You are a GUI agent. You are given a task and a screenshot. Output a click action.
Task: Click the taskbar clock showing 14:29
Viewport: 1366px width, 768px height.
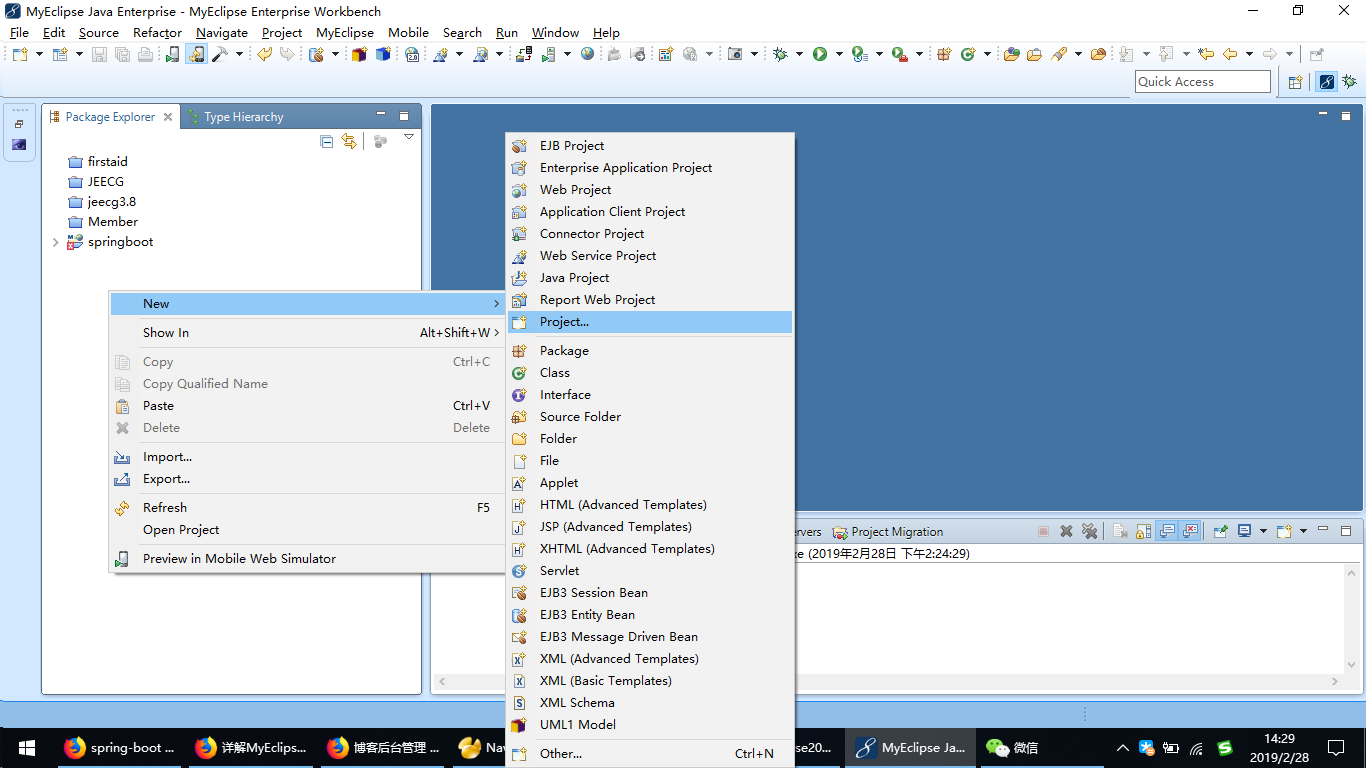click(1280, 748)
